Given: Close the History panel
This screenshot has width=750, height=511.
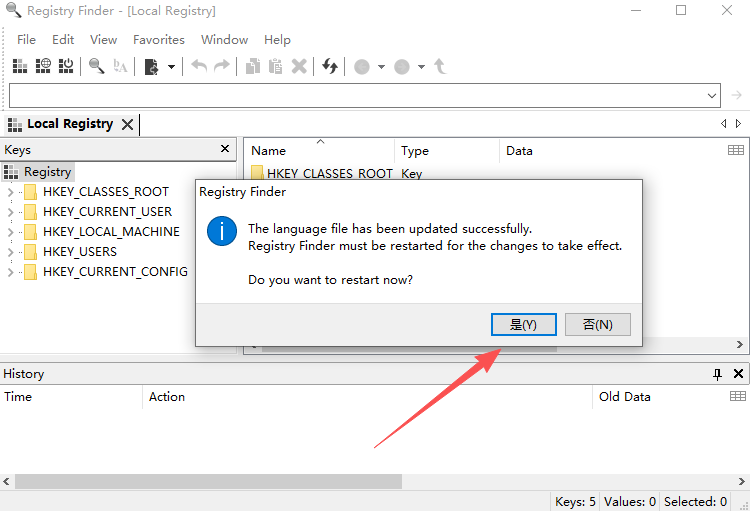Looking at the screenshot, I should point(738,374).
